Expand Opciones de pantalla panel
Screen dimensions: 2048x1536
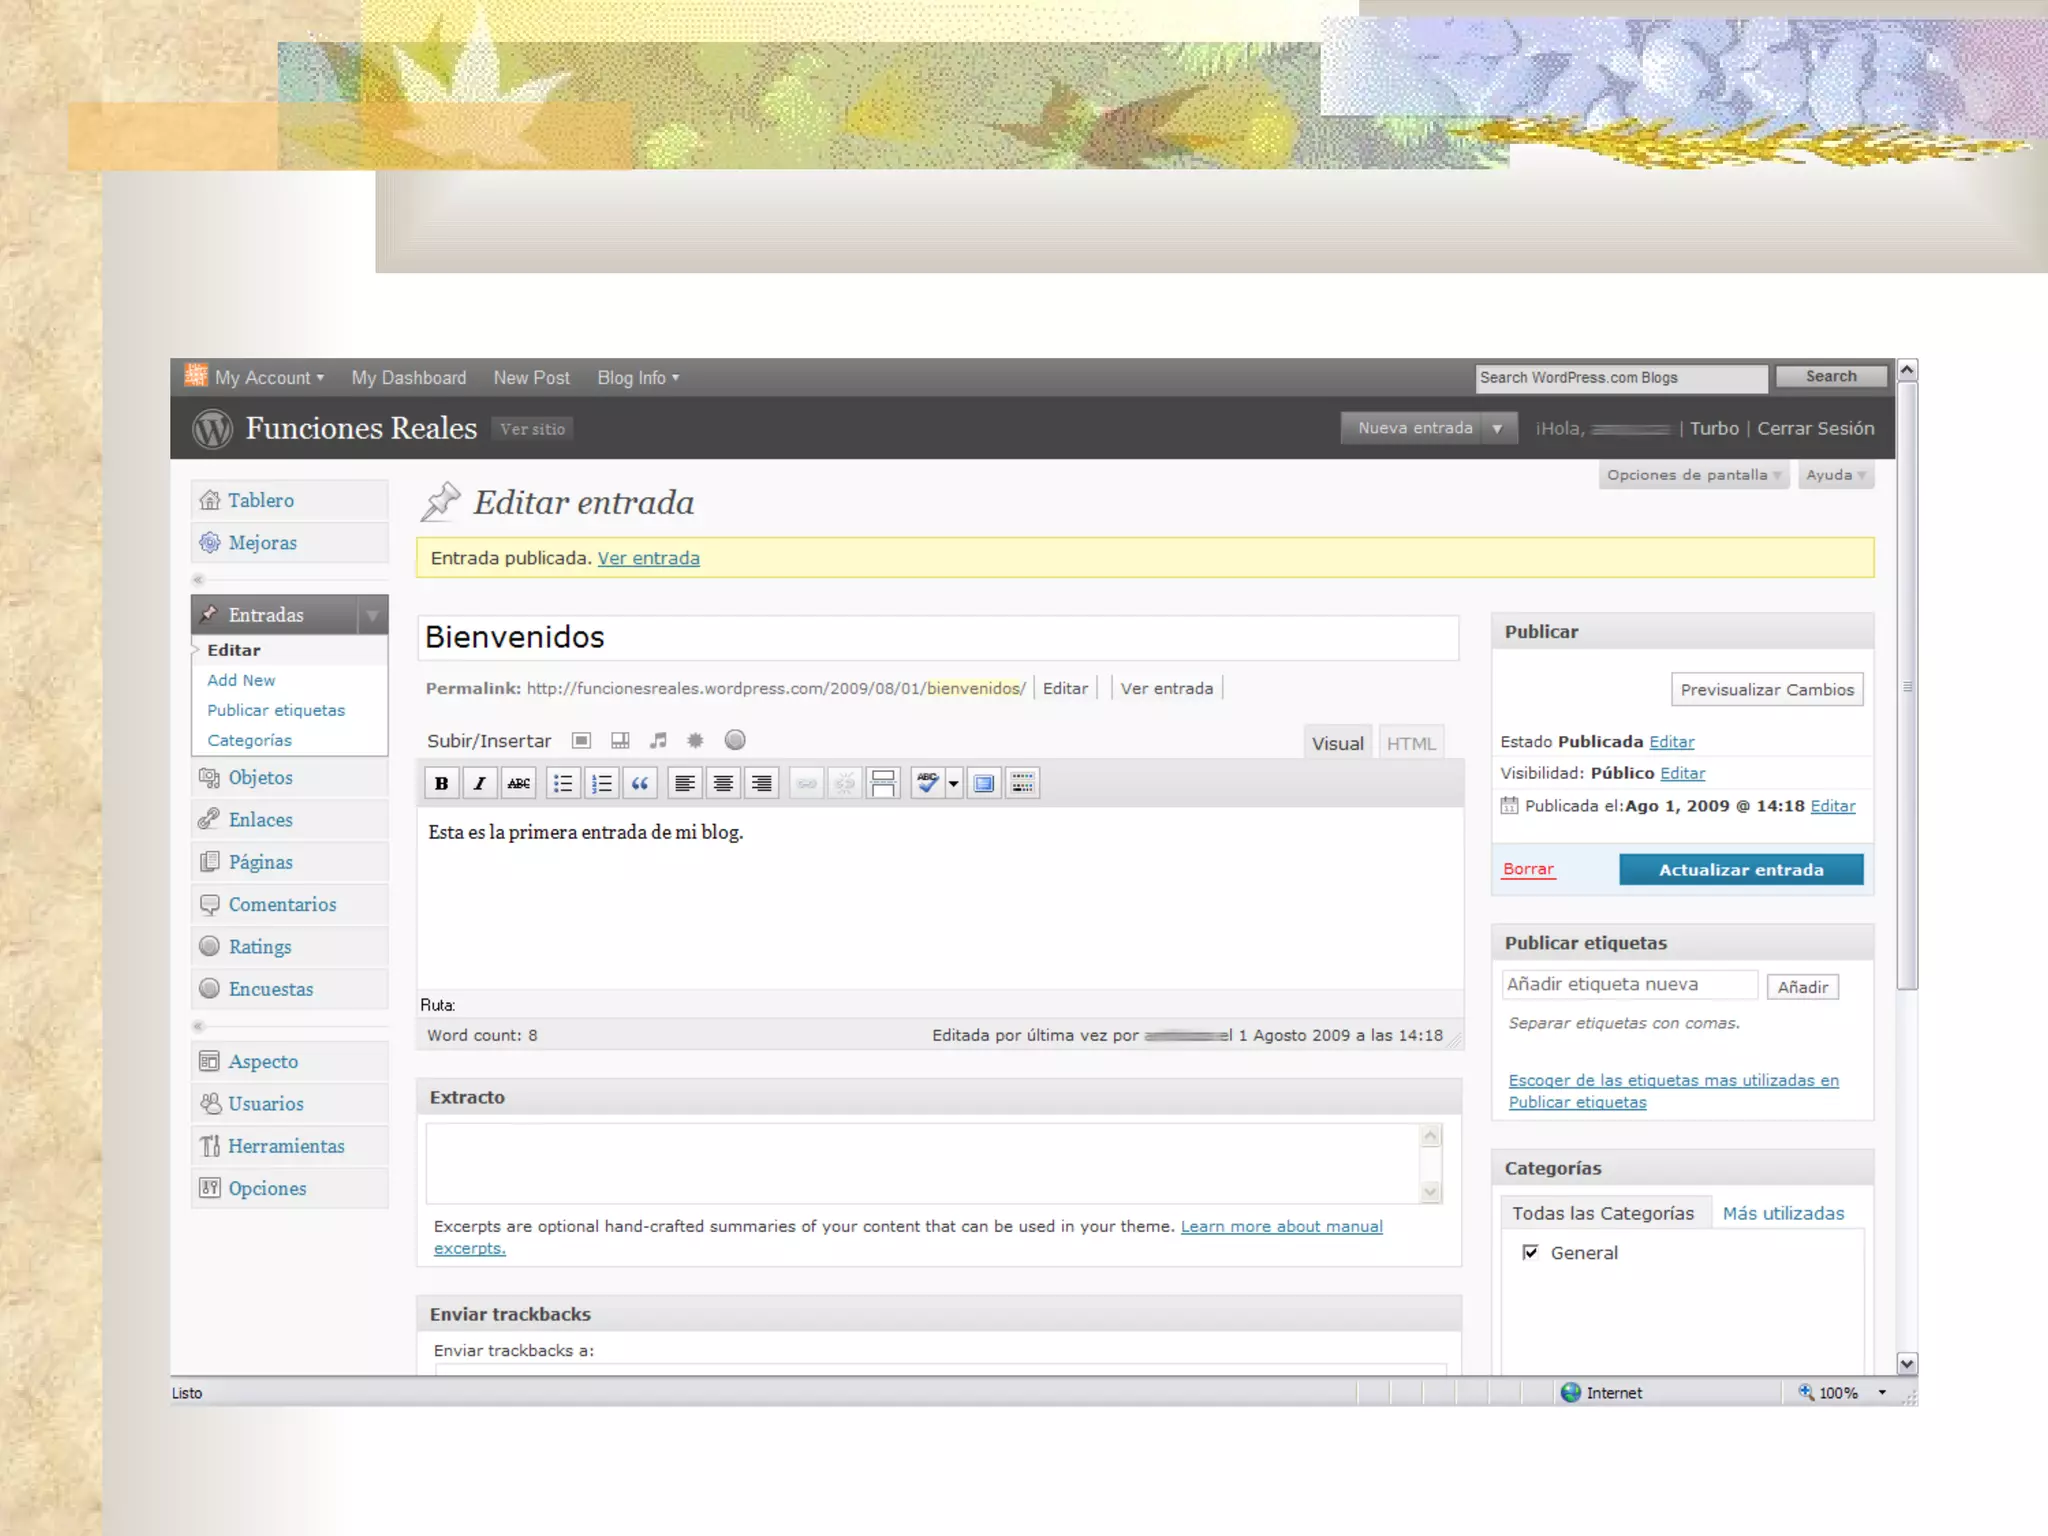[1693, 475]
